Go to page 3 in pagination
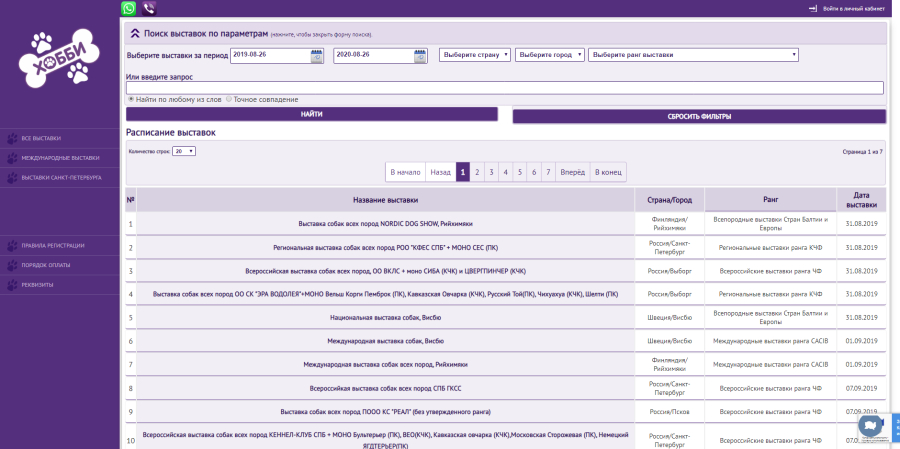Viewport: 900px width, 449px height. click(x=491, y=172)
